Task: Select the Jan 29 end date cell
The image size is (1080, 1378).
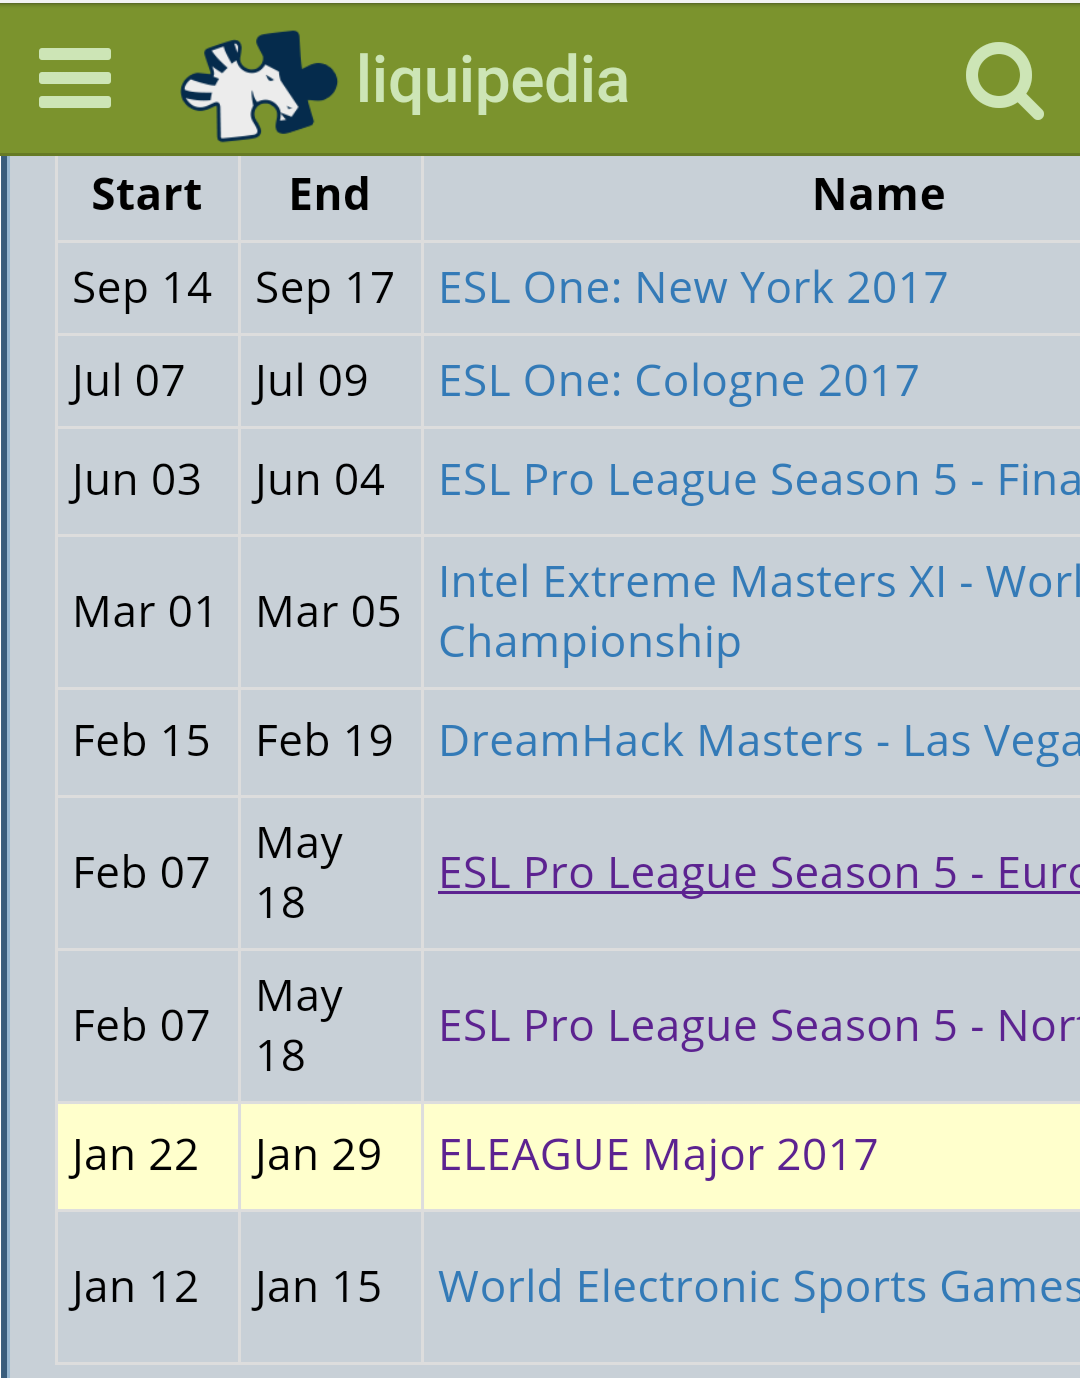Action: click(x=331, y=1156)
